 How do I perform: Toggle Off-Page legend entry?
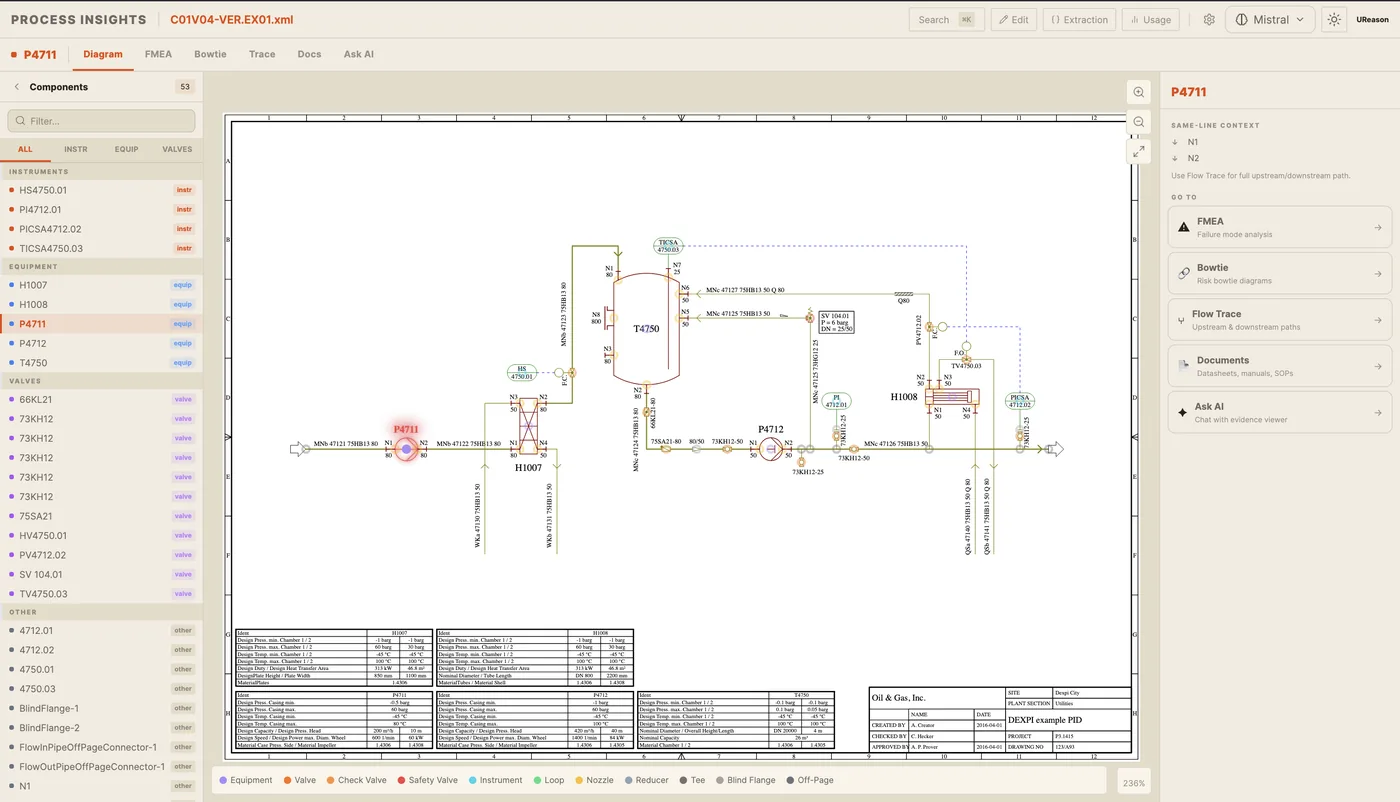tap(810, 780)
